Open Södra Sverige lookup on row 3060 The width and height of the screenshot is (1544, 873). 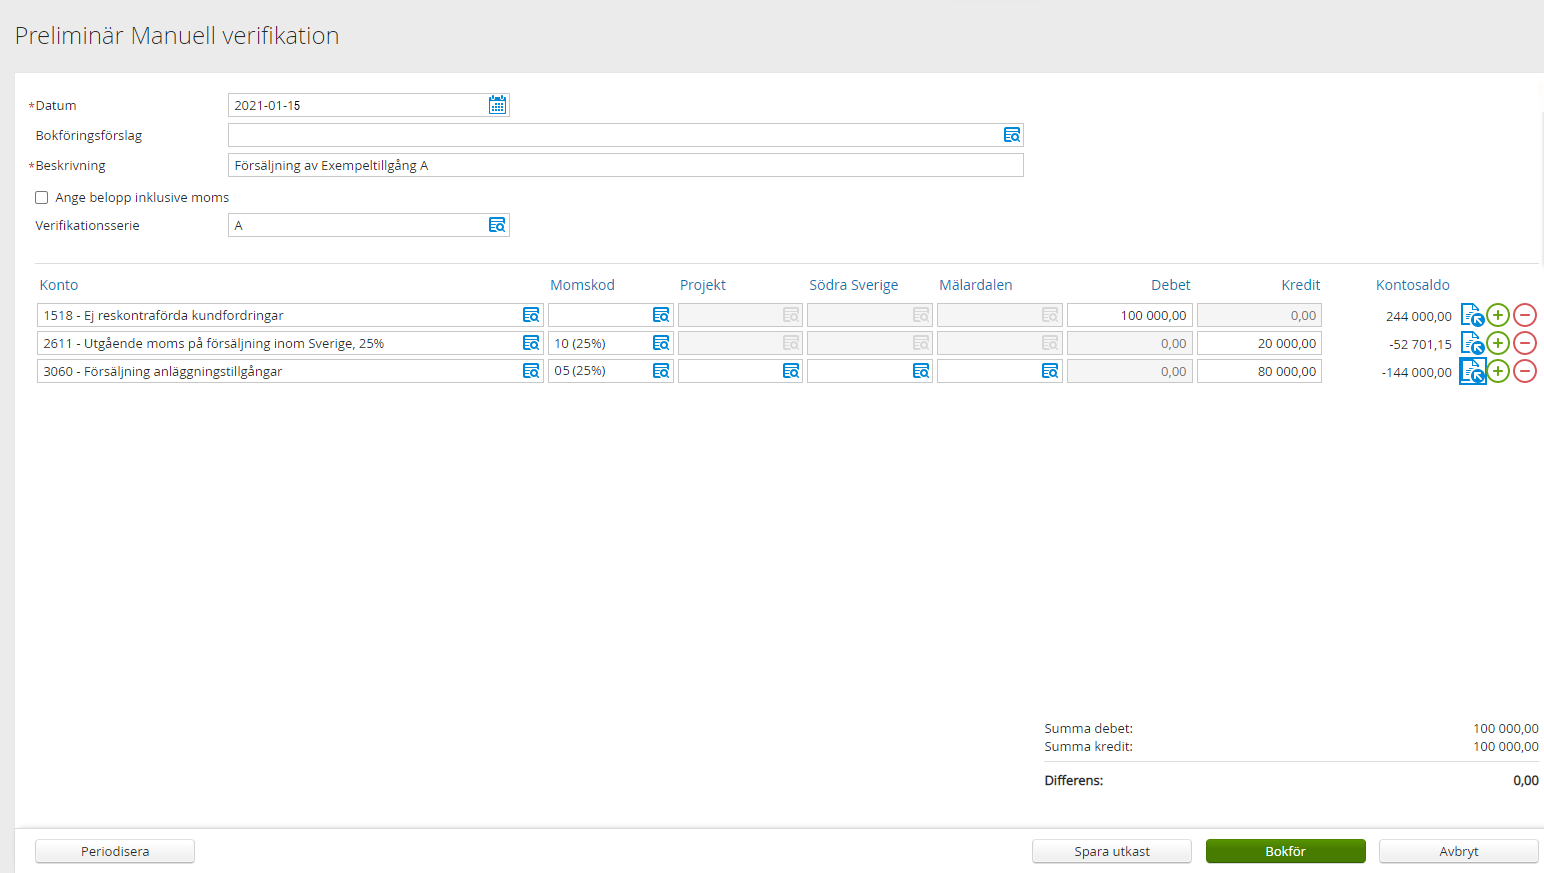tap(920, 371)
